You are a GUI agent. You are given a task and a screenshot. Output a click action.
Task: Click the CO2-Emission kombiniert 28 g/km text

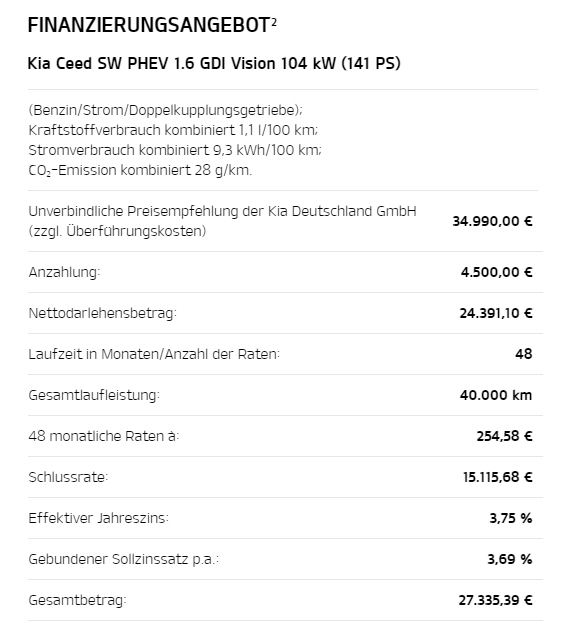click(x=140, y=170)
